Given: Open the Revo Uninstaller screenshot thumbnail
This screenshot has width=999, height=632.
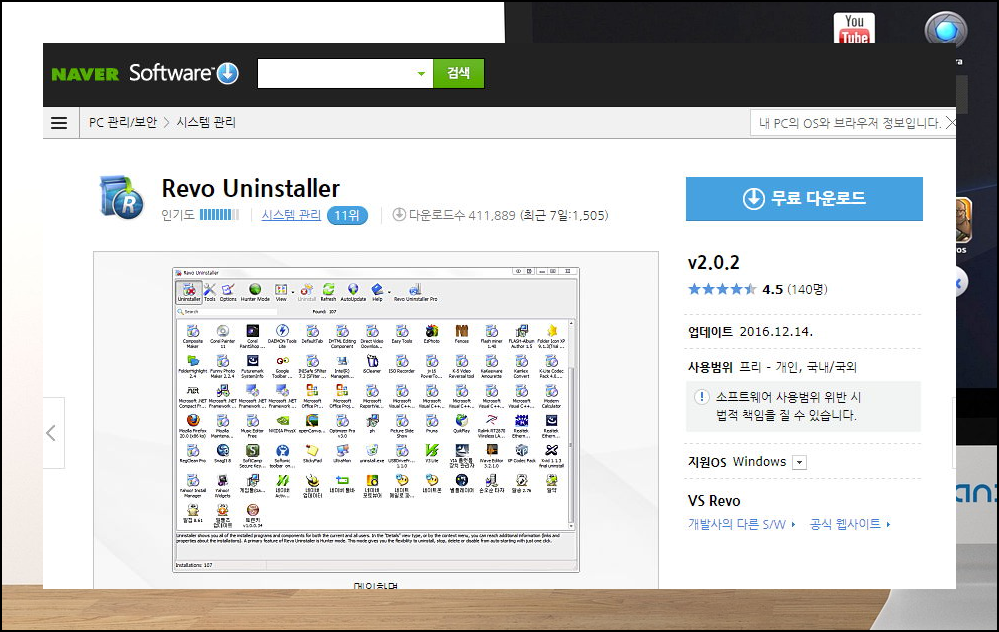Looking at the screenshot, I should coord(376,420).
